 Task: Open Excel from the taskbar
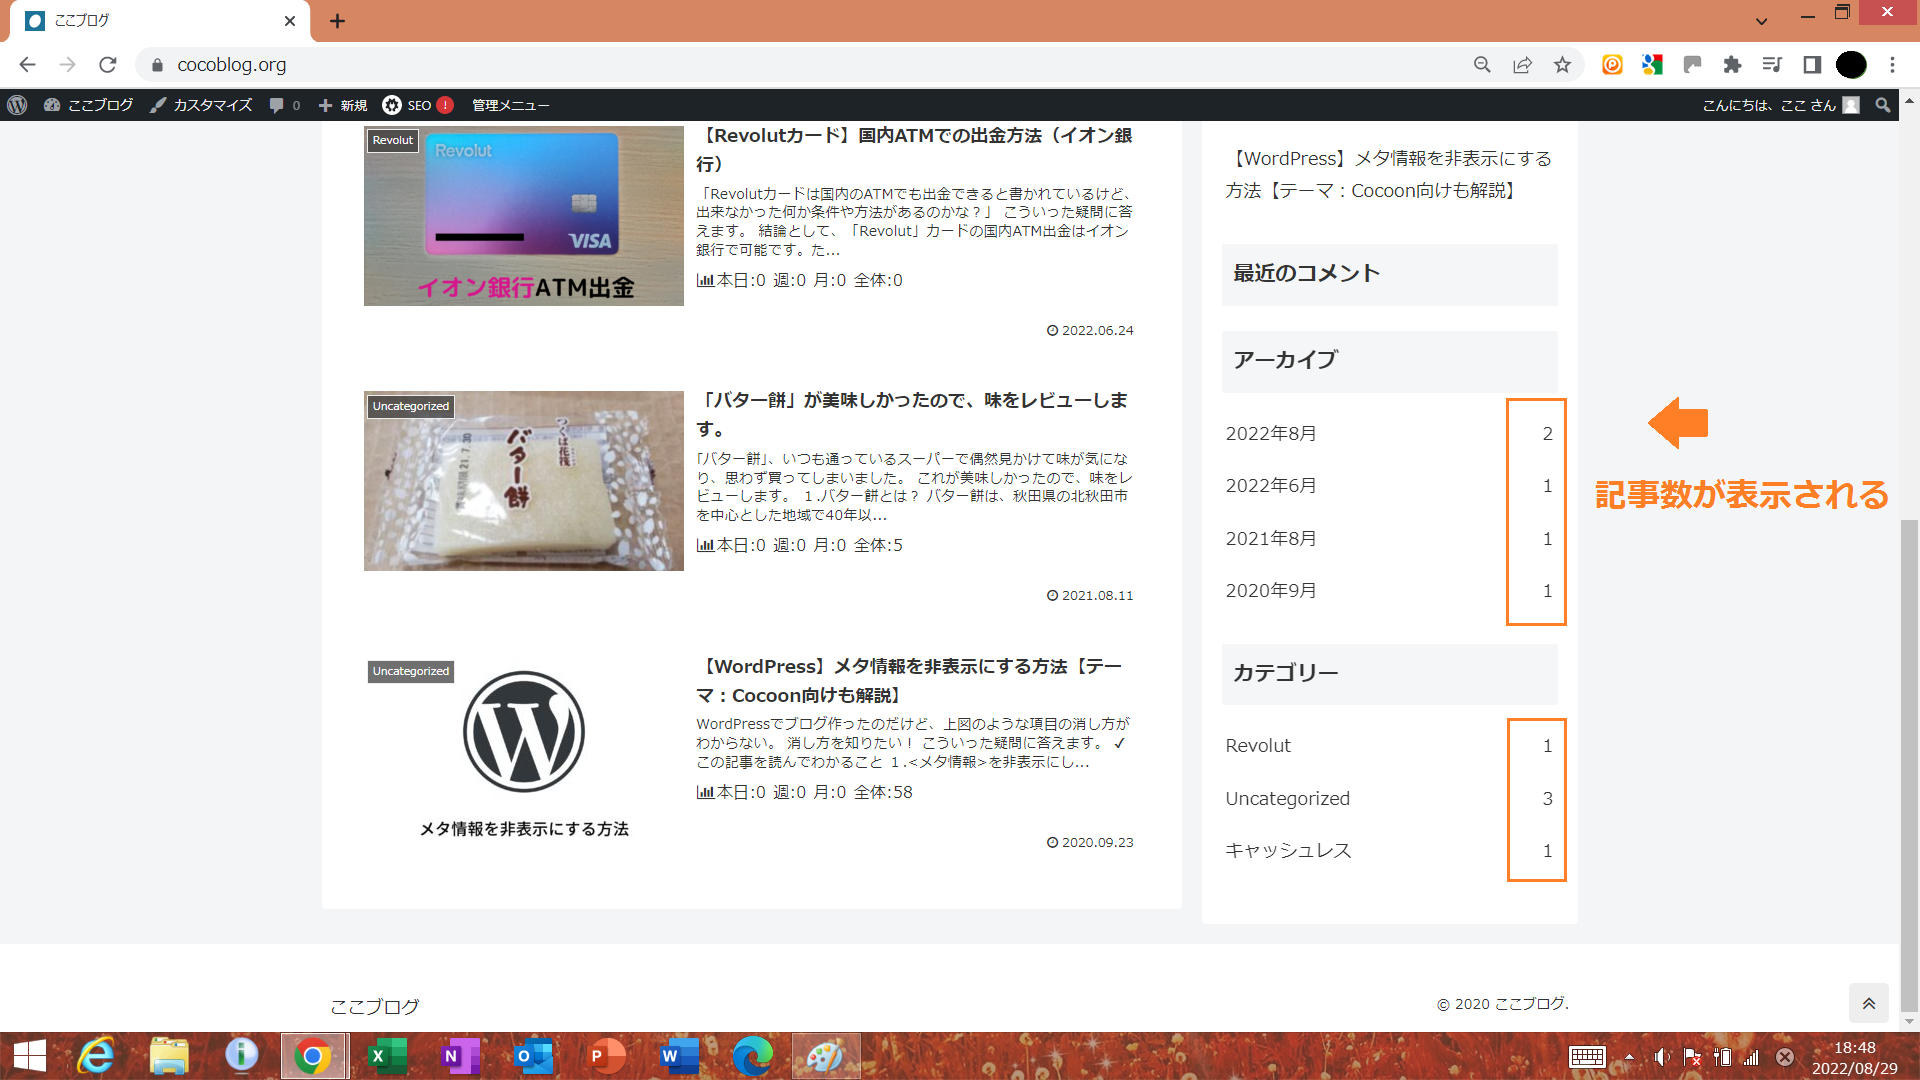[386, 1056]
